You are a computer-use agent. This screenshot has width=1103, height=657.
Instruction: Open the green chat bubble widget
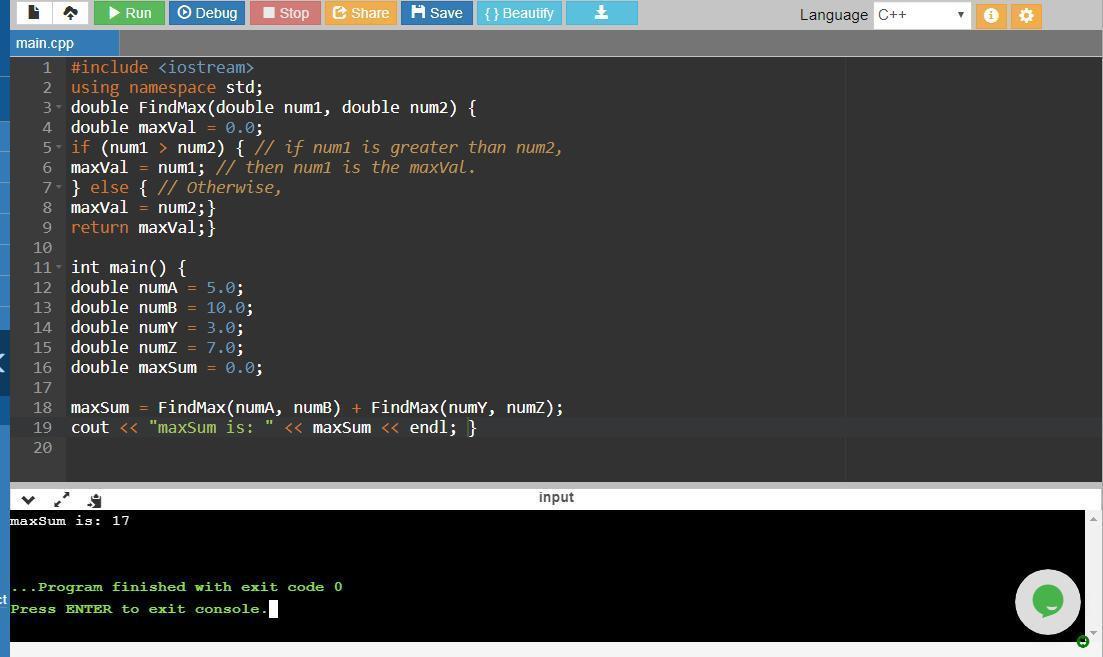[x=1047, y=601]
